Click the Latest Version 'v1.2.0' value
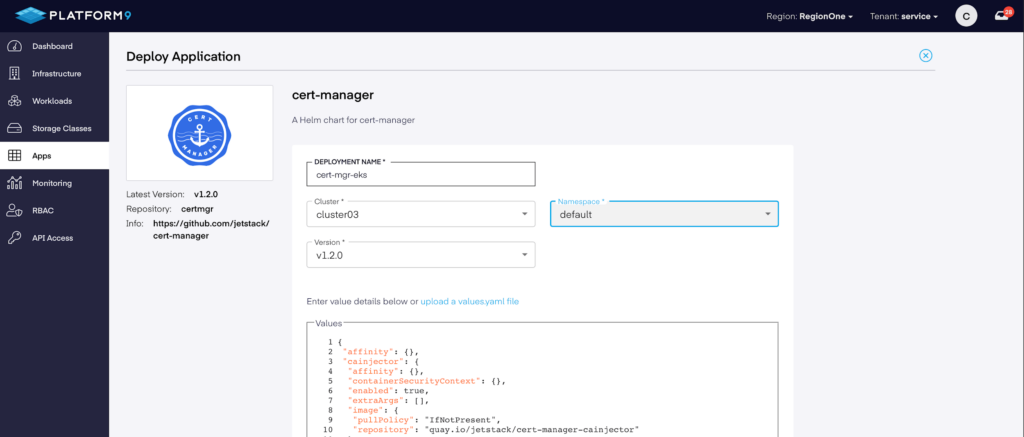Viewport: 1024px width, 437px height. pos(206,195)
